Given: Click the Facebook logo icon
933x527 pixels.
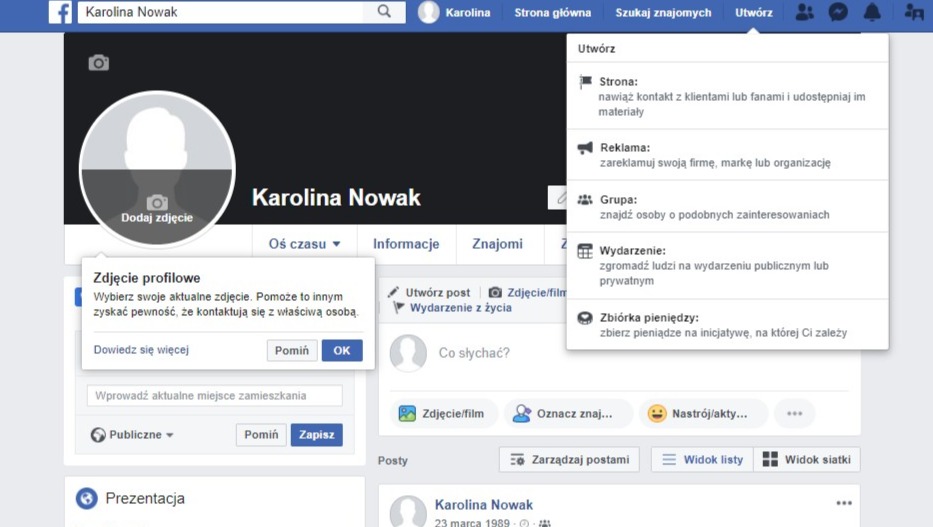Looking at the screenshot, I should point(60,12).
